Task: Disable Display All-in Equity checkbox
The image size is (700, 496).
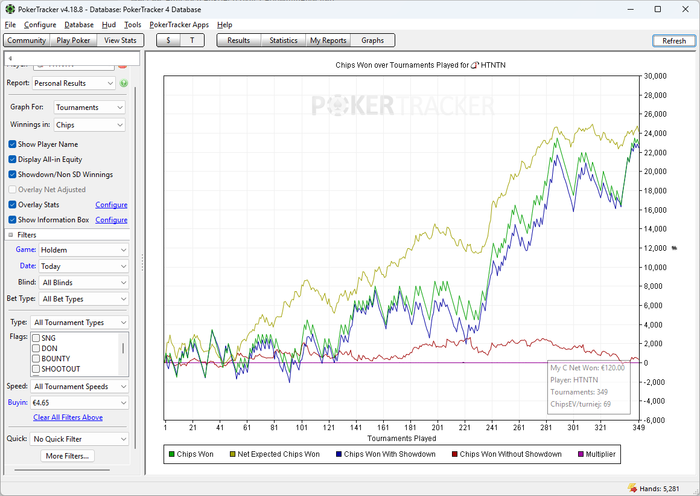Action: [12, 159]
